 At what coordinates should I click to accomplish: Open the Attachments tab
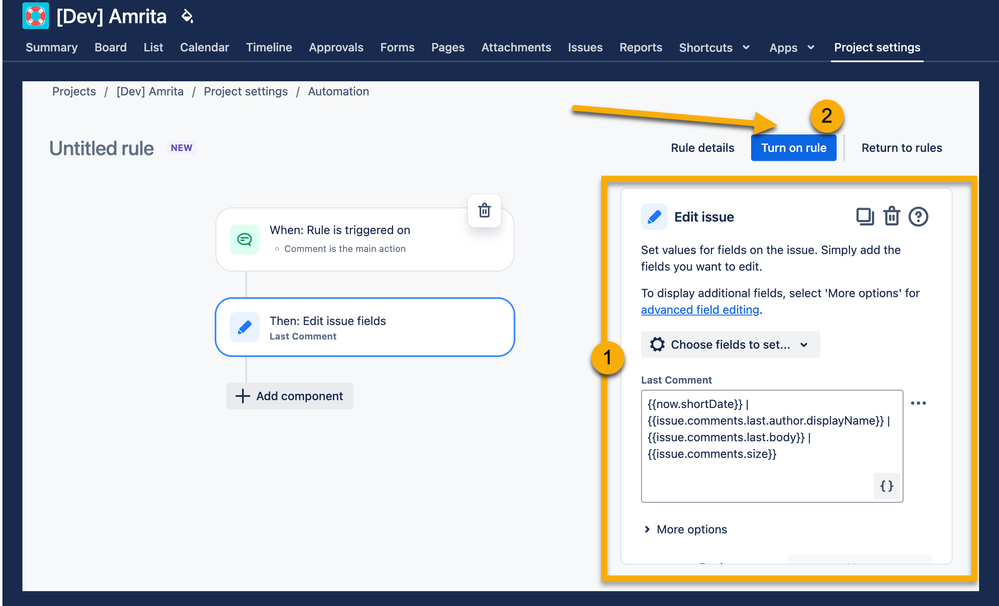(516, 47)
